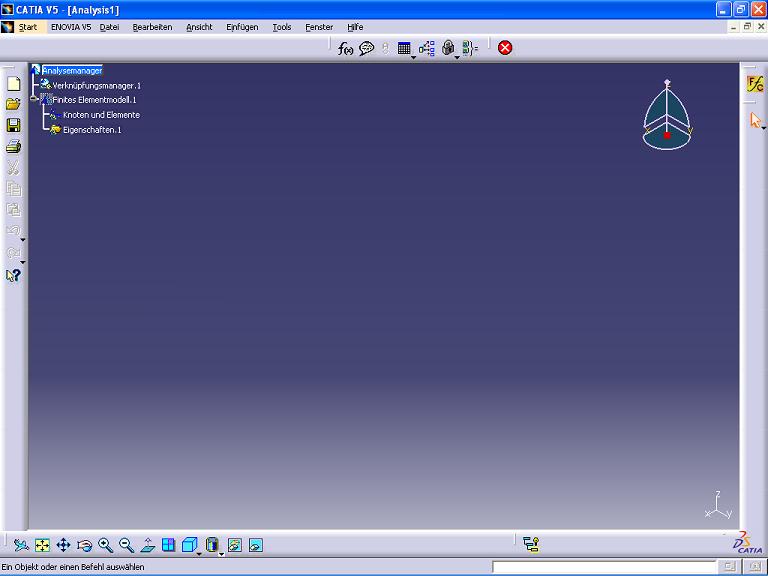Open the Undo history dropdown arrow
This screenshot has width=768, height=576.
click(23, 240)
